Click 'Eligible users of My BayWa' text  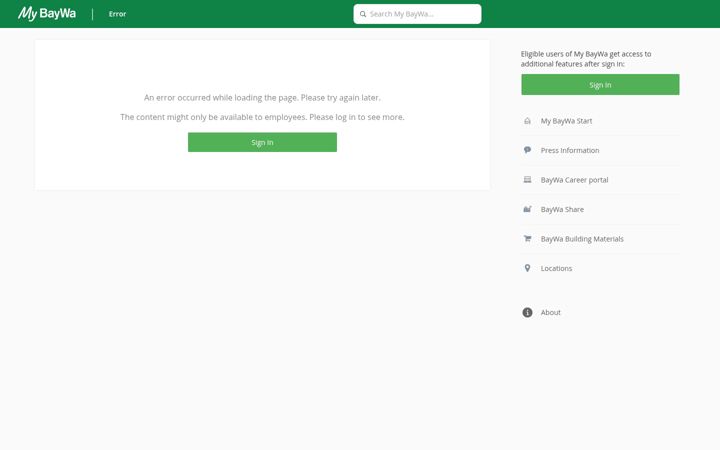point(586,59)
